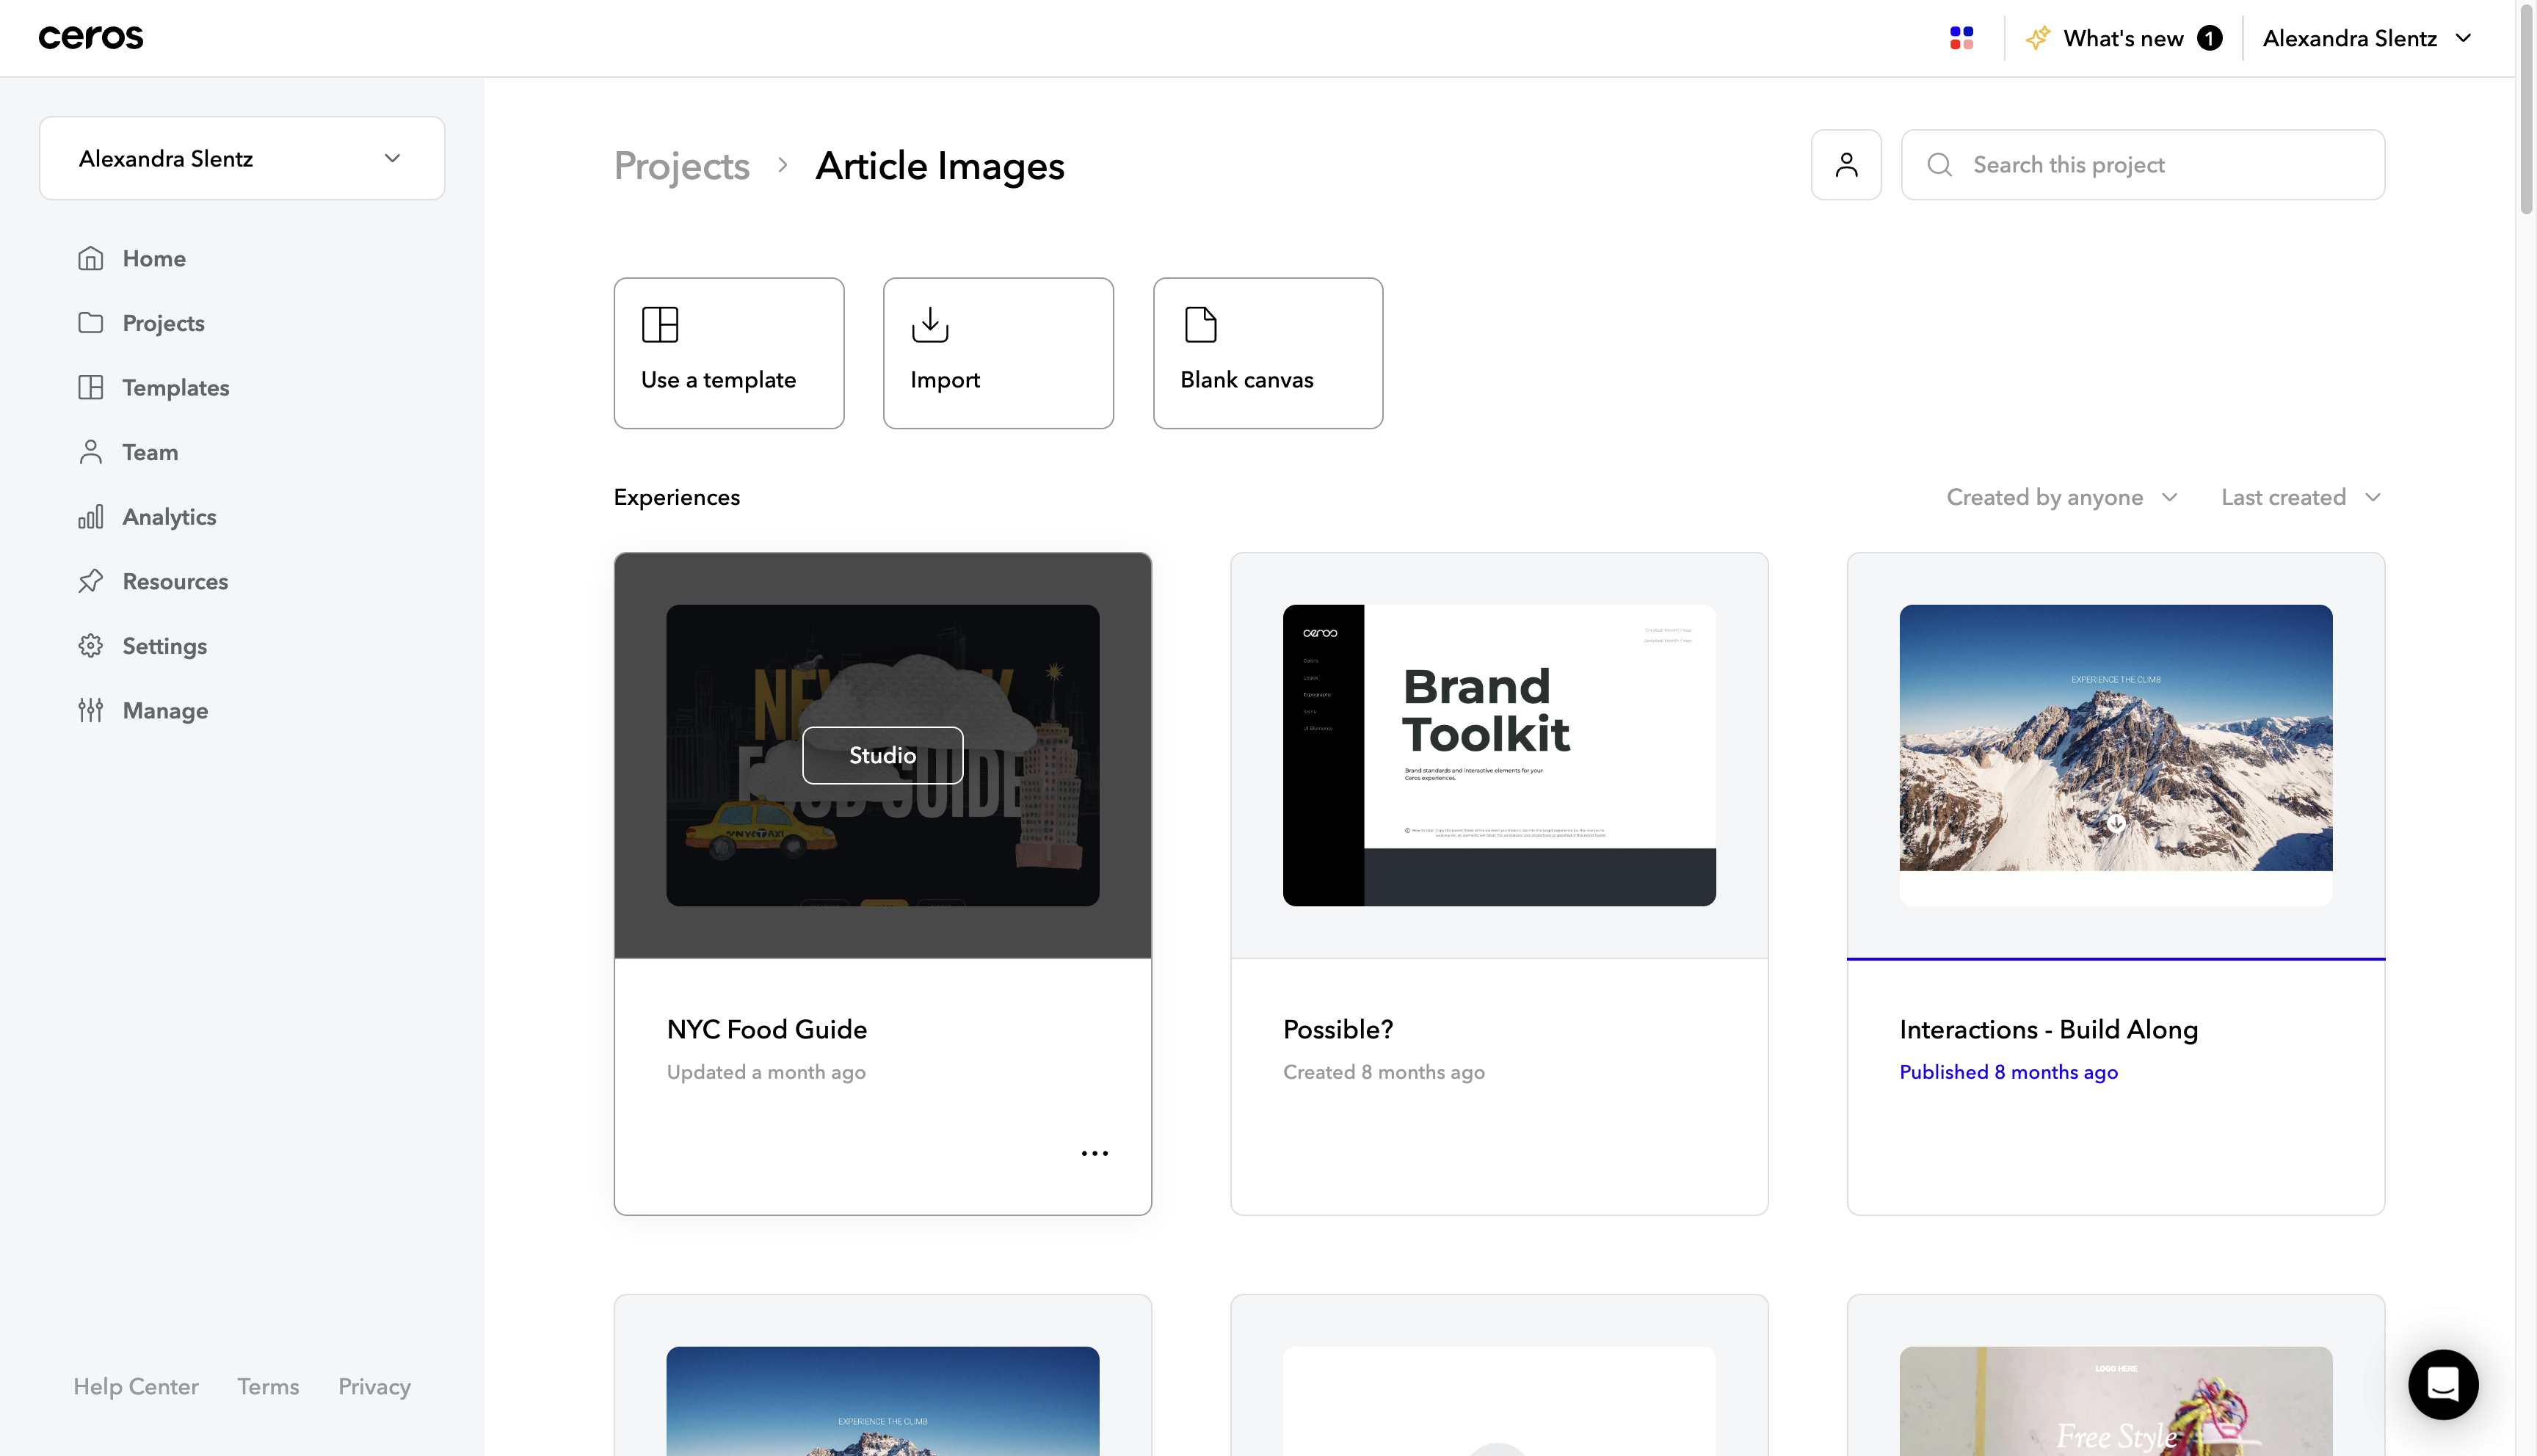Screen dimensions: 2537x1456
Task: Click Published 8 months ago text
Action: [2008, 1072]
